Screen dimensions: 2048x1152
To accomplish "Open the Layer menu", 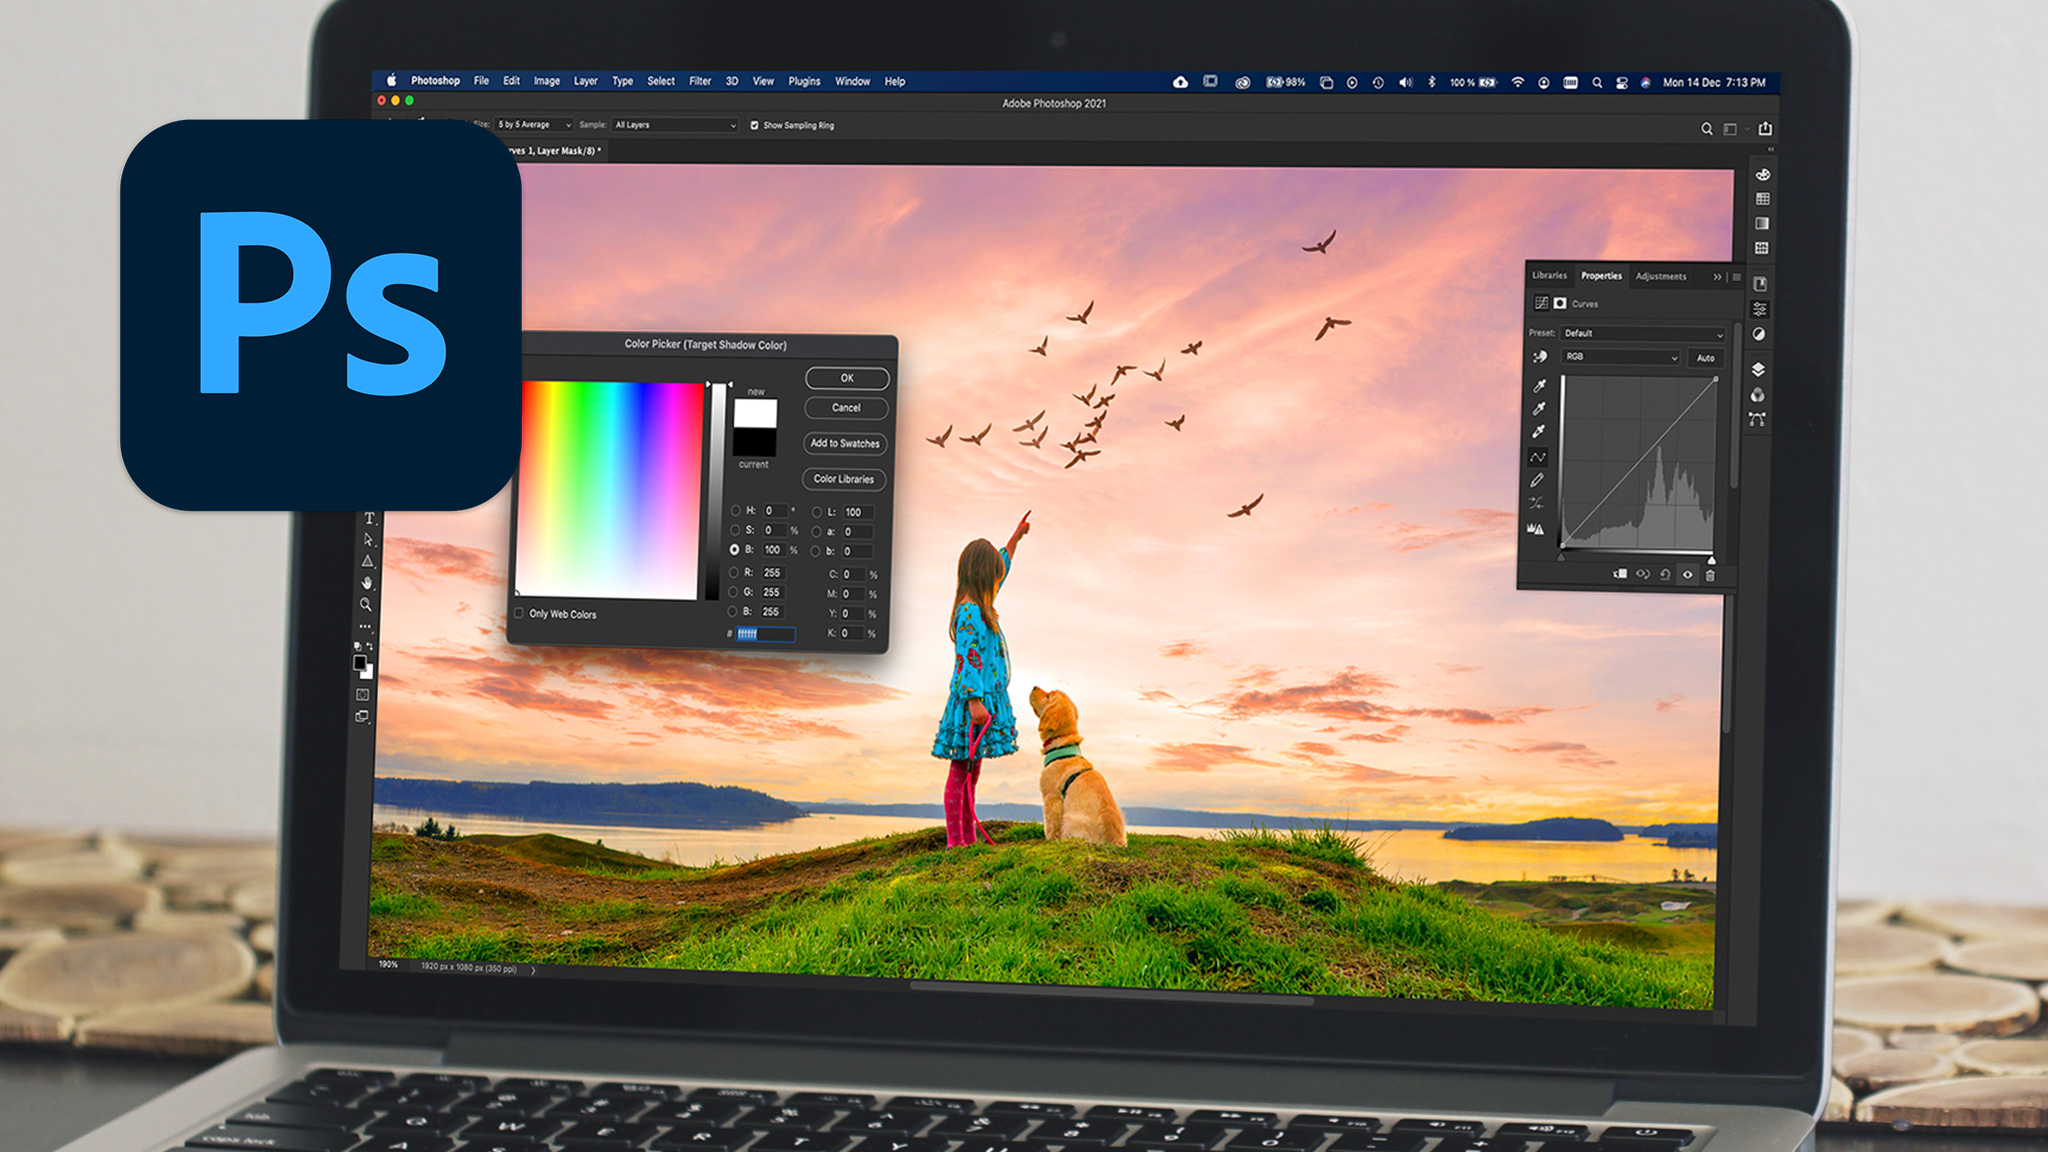I will (x=585, y=81).
